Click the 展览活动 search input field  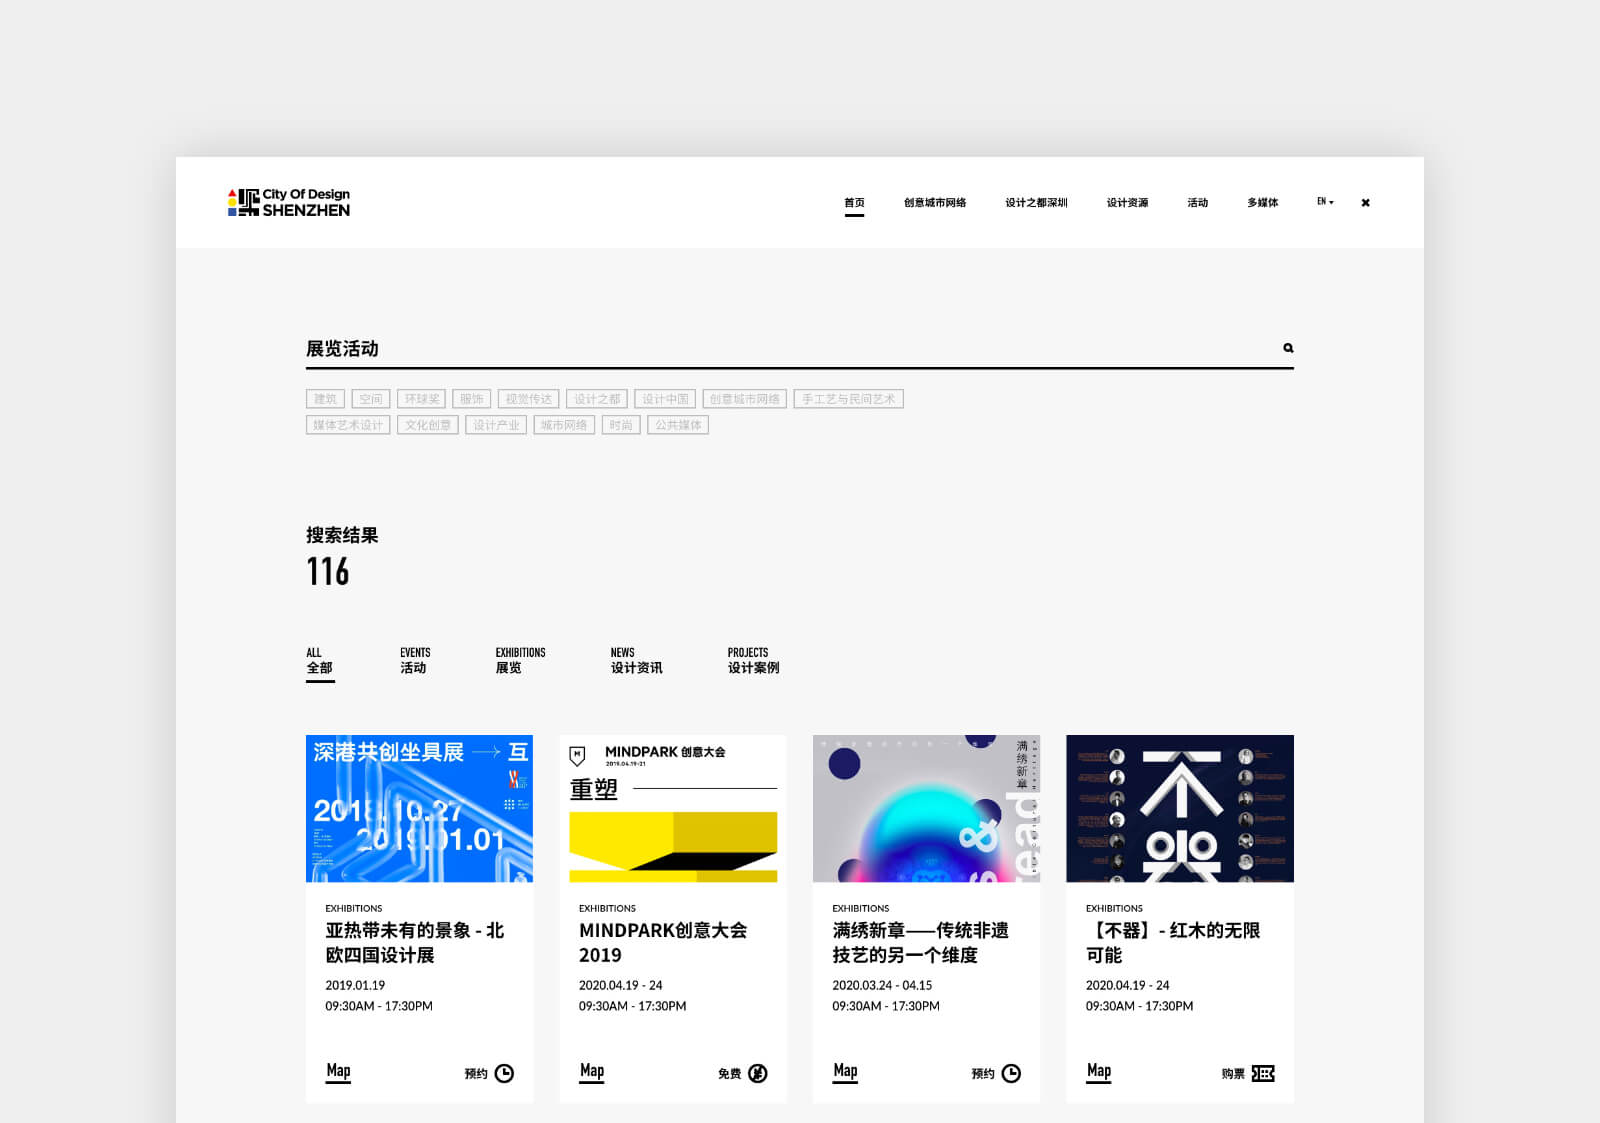tap(780, 349)
